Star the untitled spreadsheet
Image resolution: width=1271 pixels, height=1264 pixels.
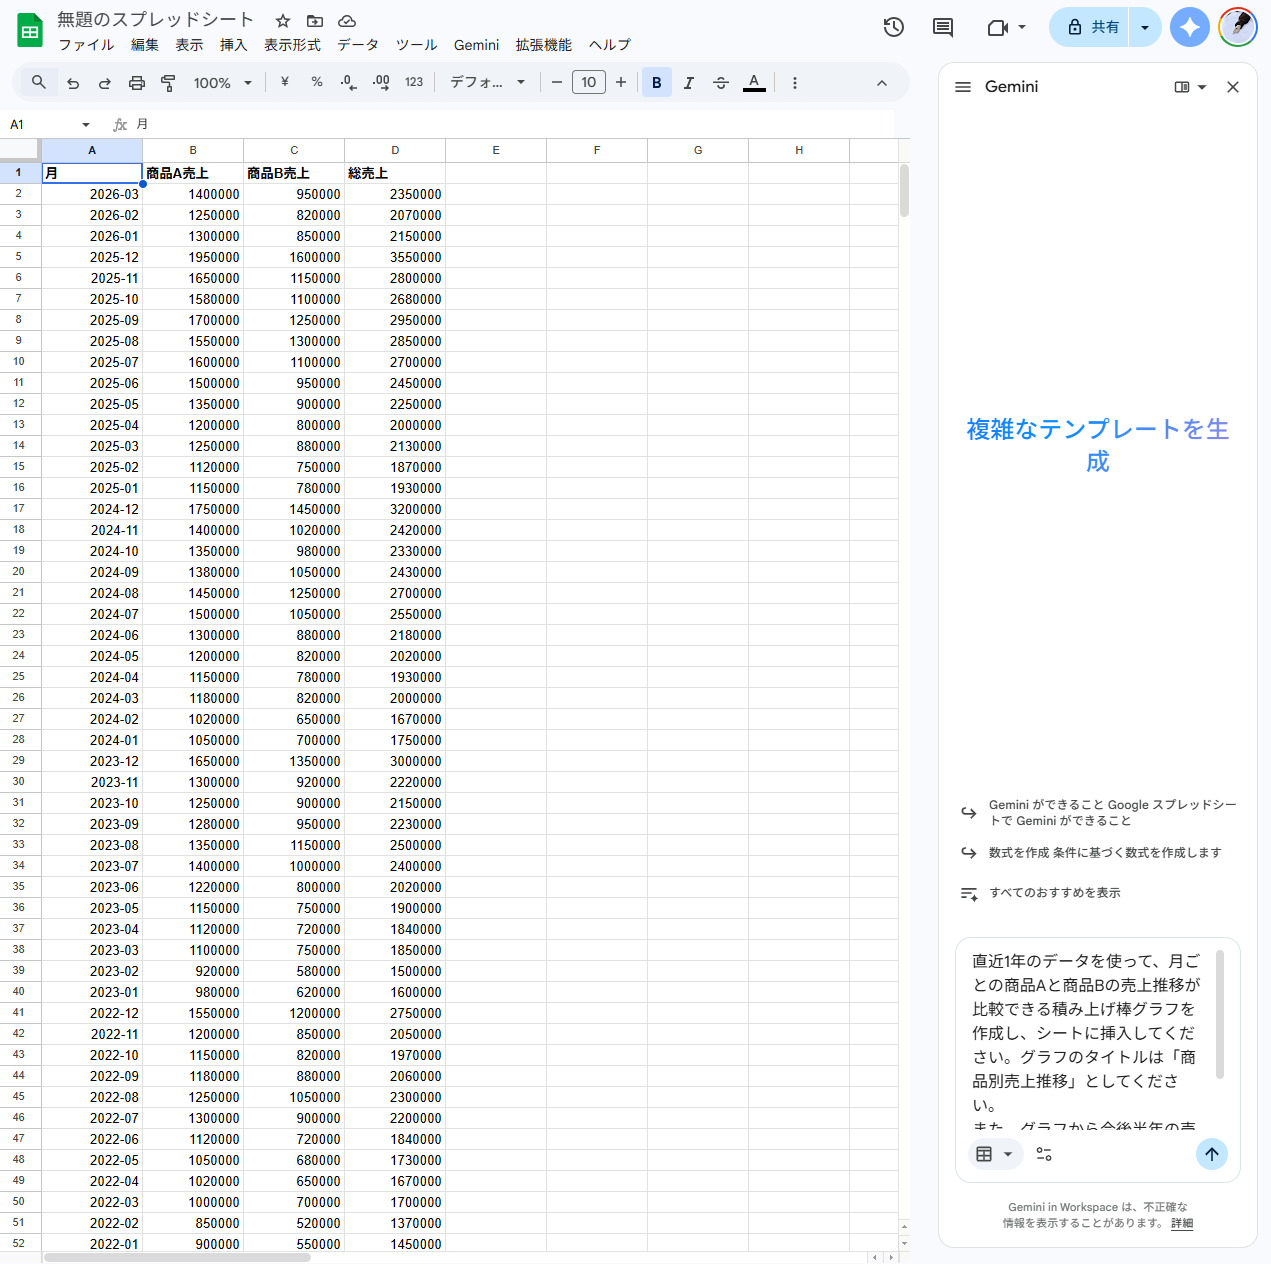tap(283, 21)
